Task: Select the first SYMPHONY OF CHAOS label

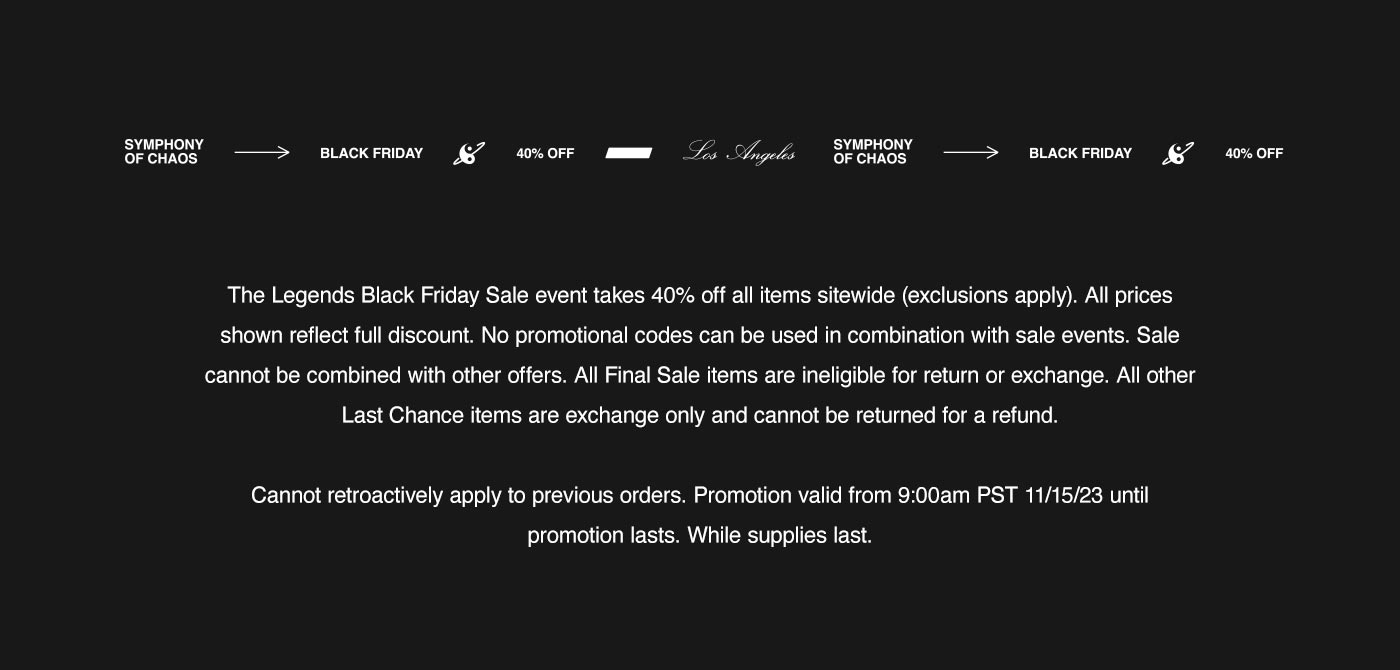Action: pos(164,152)
